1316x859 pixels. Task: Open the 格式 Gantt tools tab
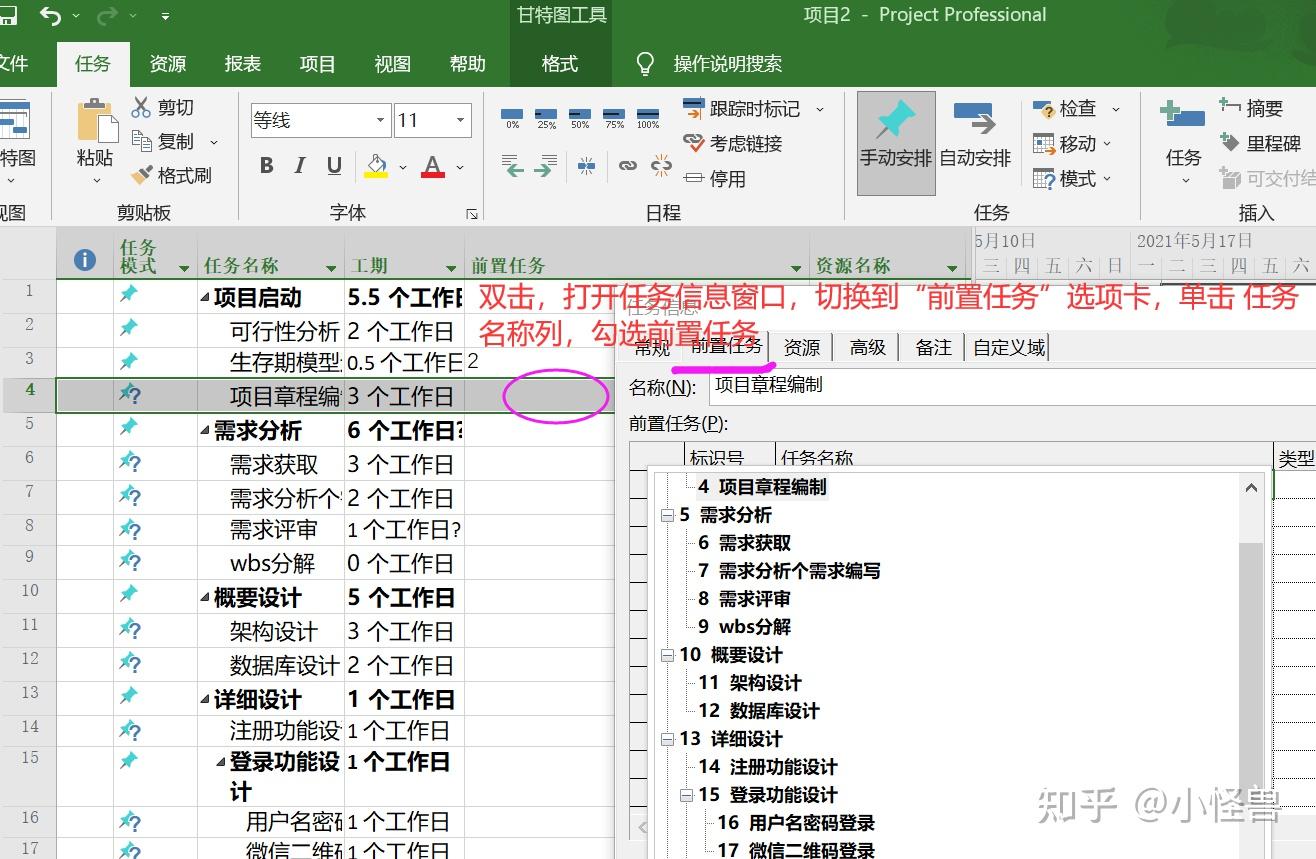[560, 63]
